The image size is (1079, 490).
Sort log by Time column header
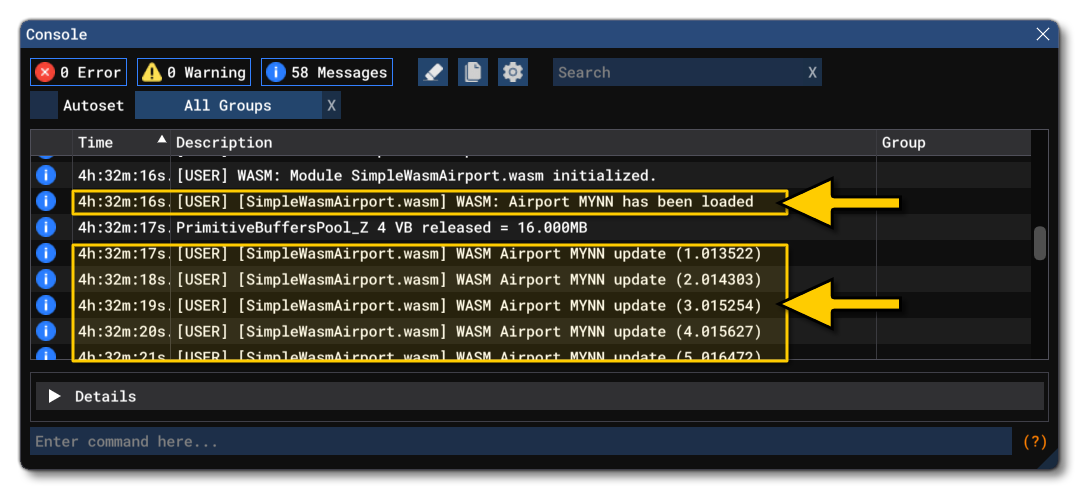tap(96, 143)
